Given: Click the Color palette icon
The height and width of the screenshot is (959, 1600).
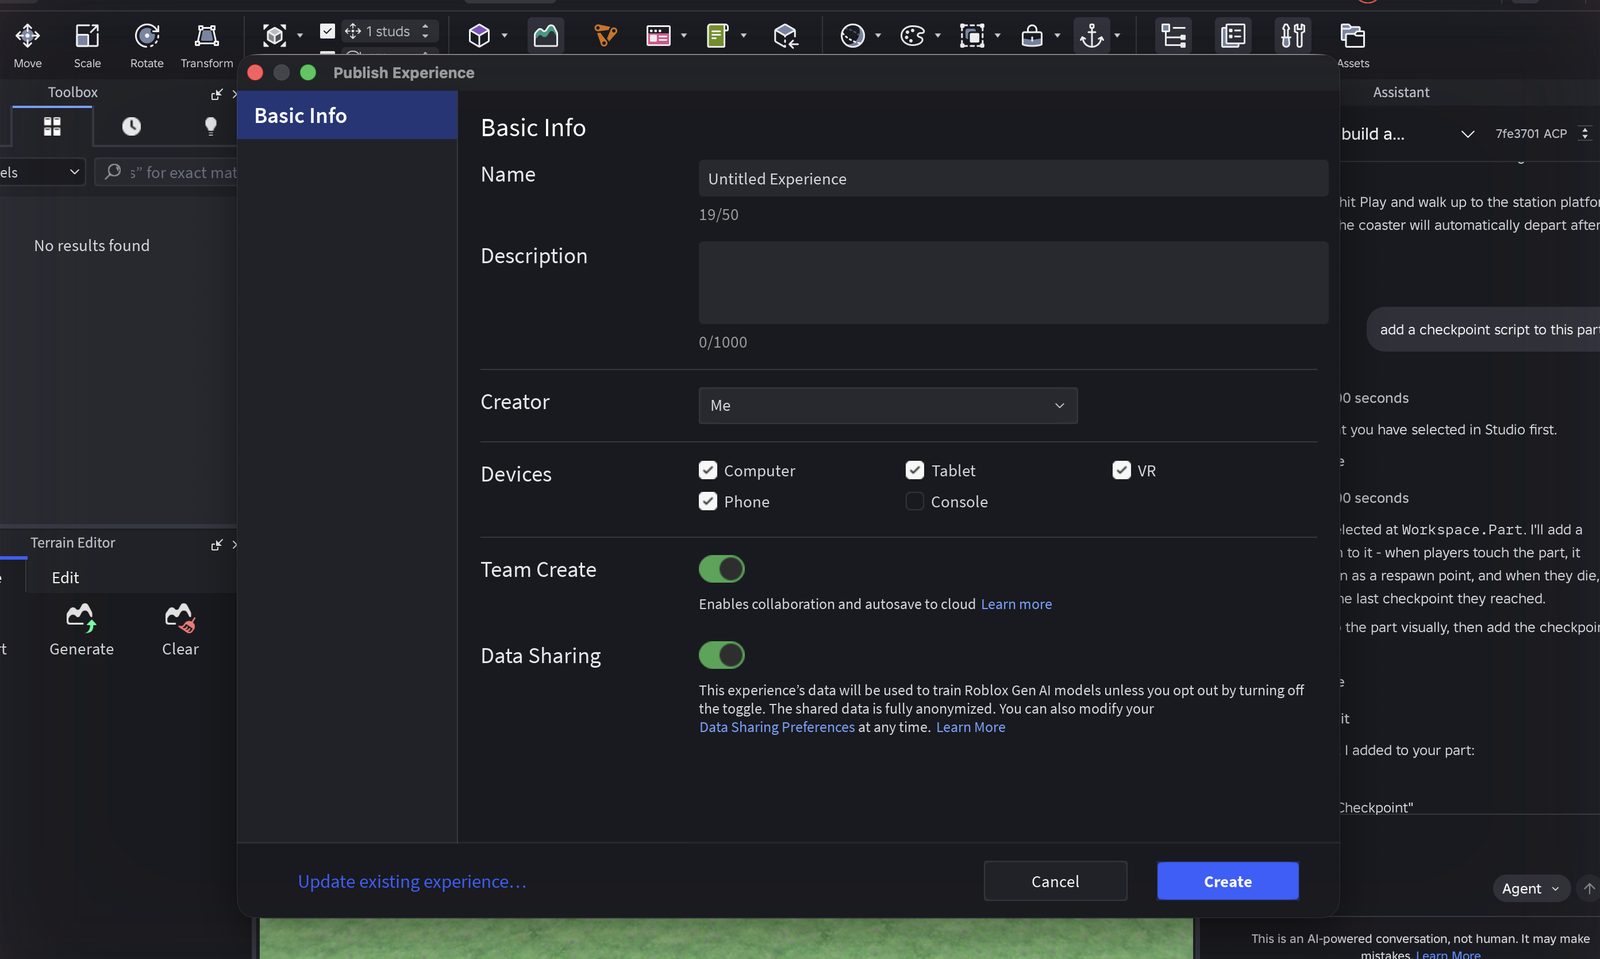Looking at the screenshot, I should pyautogui.click(x=912, y=36).
